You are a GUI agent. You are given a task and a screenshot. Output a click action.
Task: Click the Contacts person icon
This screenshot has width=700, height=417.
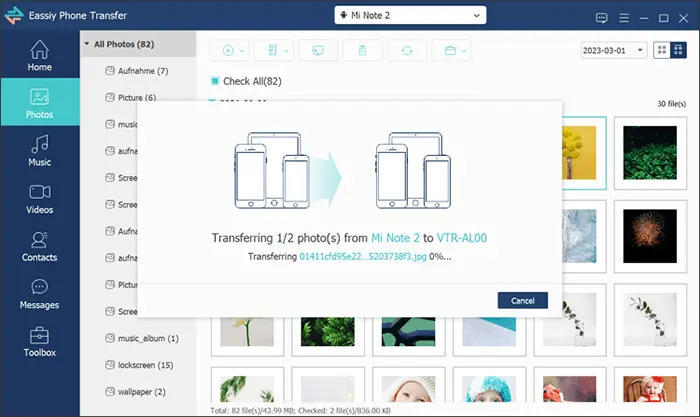point(40,240)
